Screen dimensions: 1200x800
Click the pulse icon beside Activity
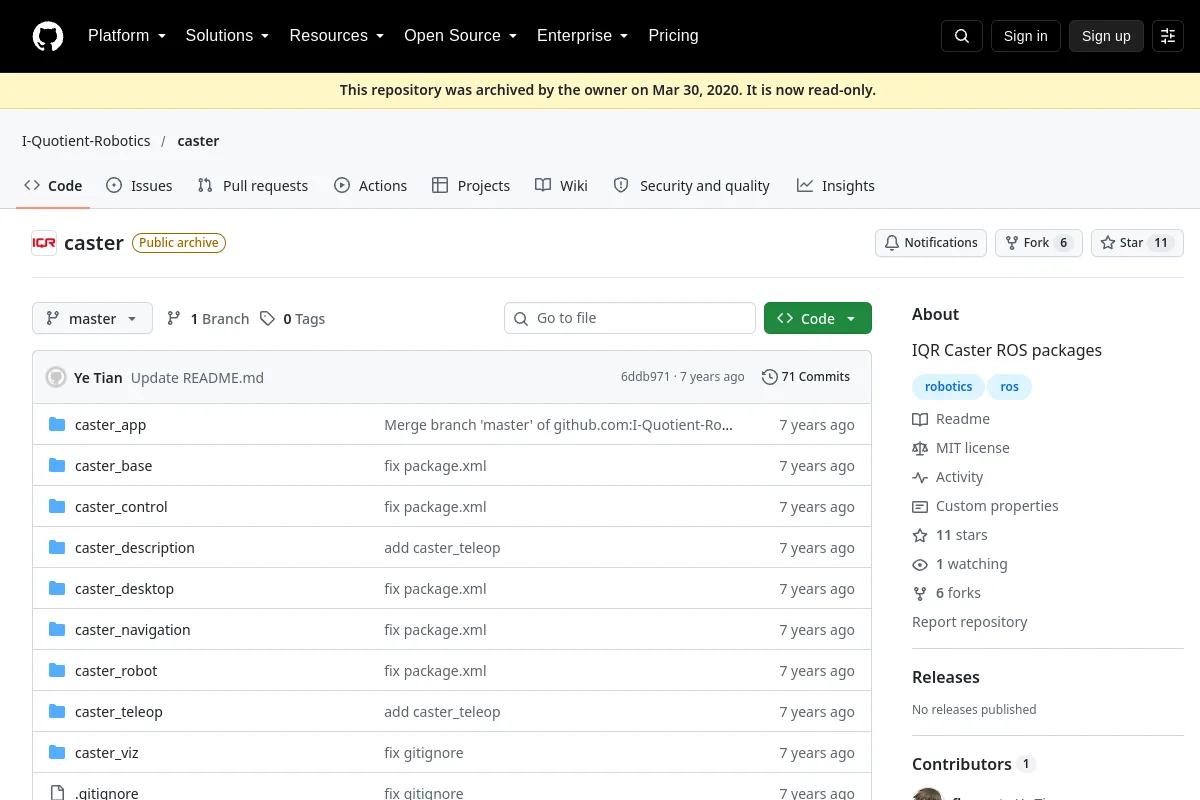(920, 477)
